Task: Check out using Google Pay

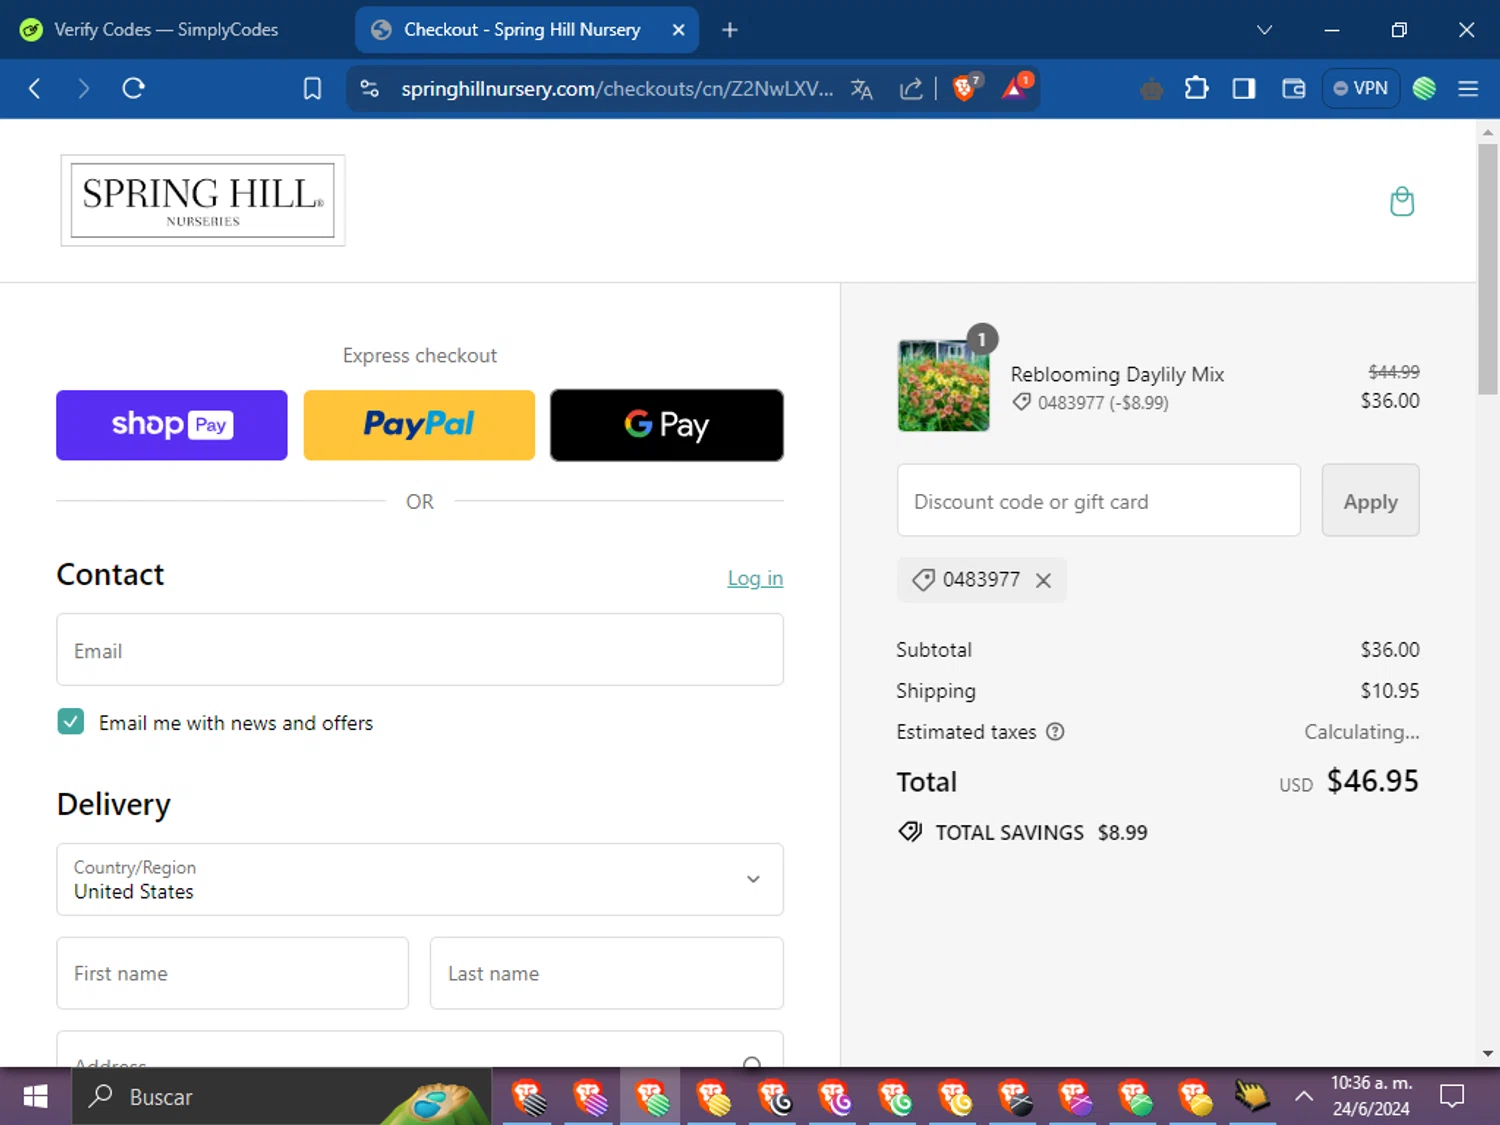Action: tap(667, 425)
